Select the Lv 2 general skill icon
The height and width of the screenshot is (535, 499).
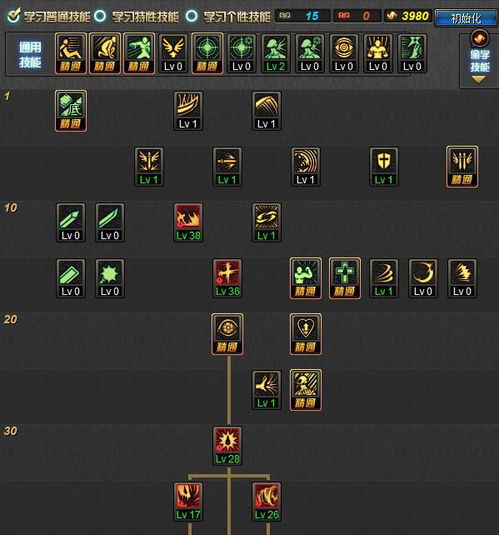(275, 53)
